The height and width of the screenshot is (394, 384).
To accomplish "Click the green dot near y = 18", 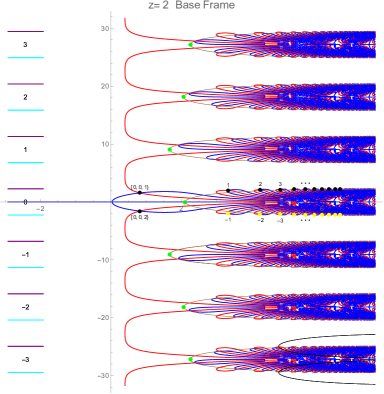I will (183, 97).
